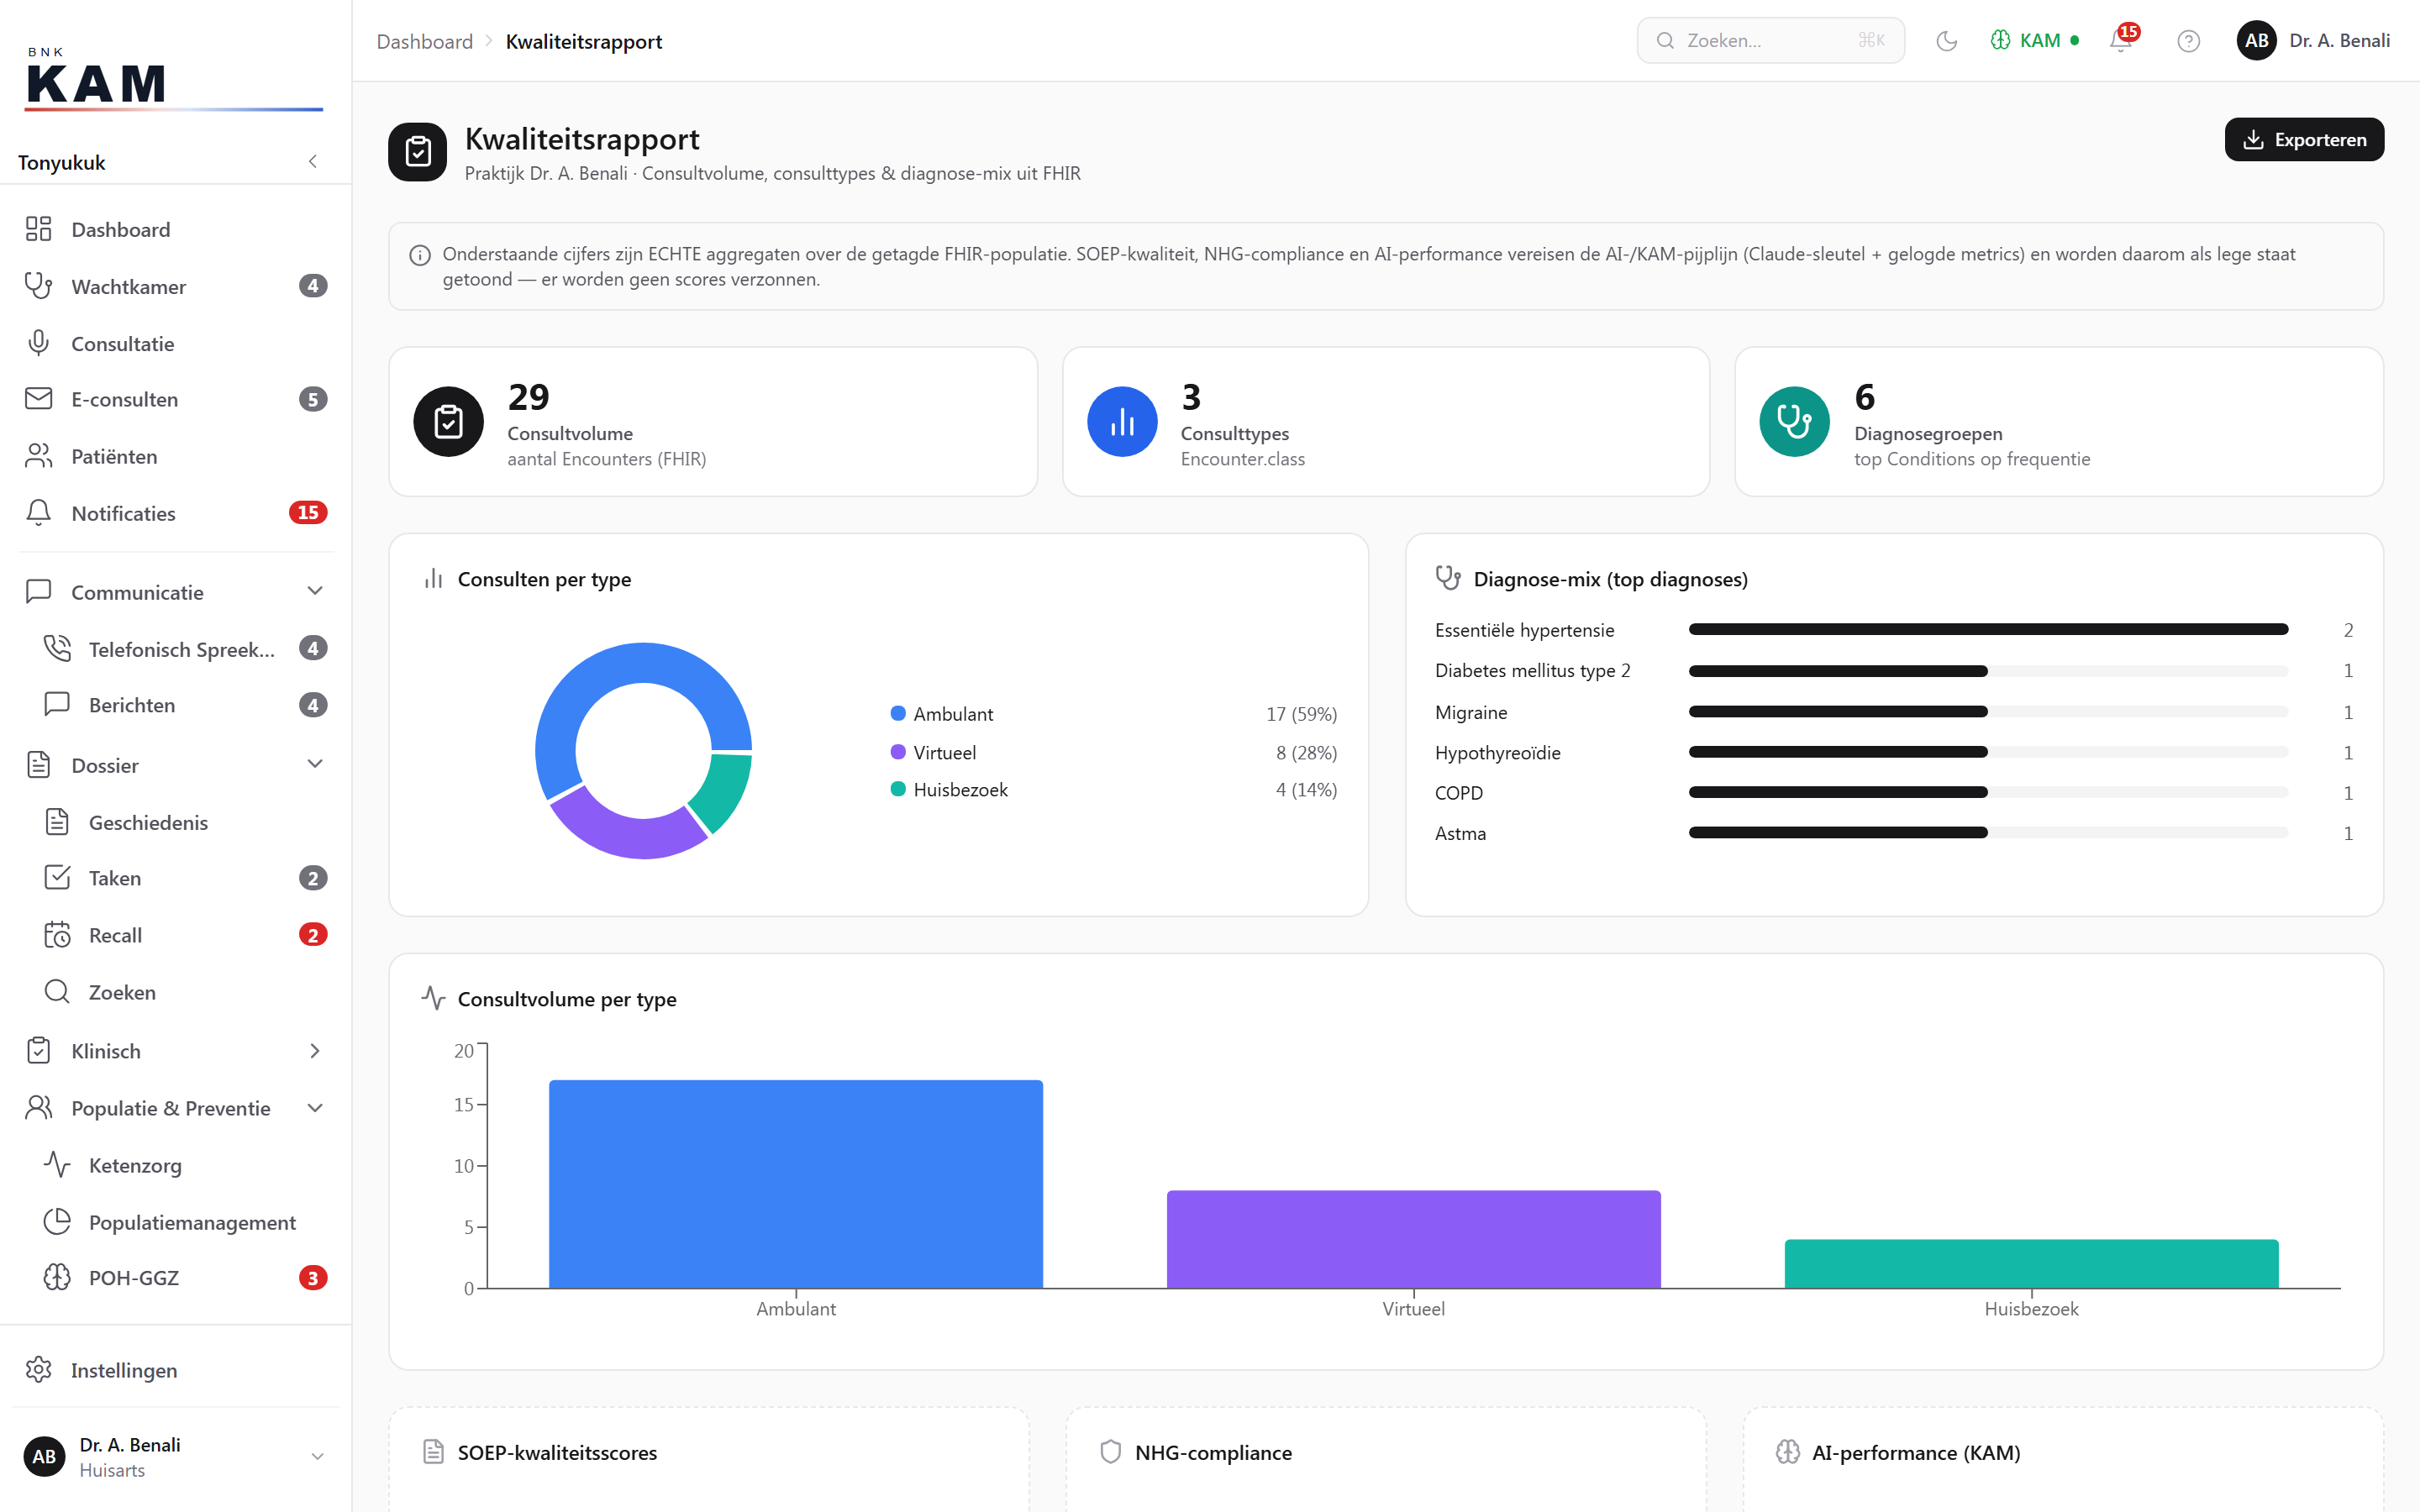Click the Essentiële hypertensie progress bar
This screenshot has width=2420, height=1512.
click(x=1988, y=629)
